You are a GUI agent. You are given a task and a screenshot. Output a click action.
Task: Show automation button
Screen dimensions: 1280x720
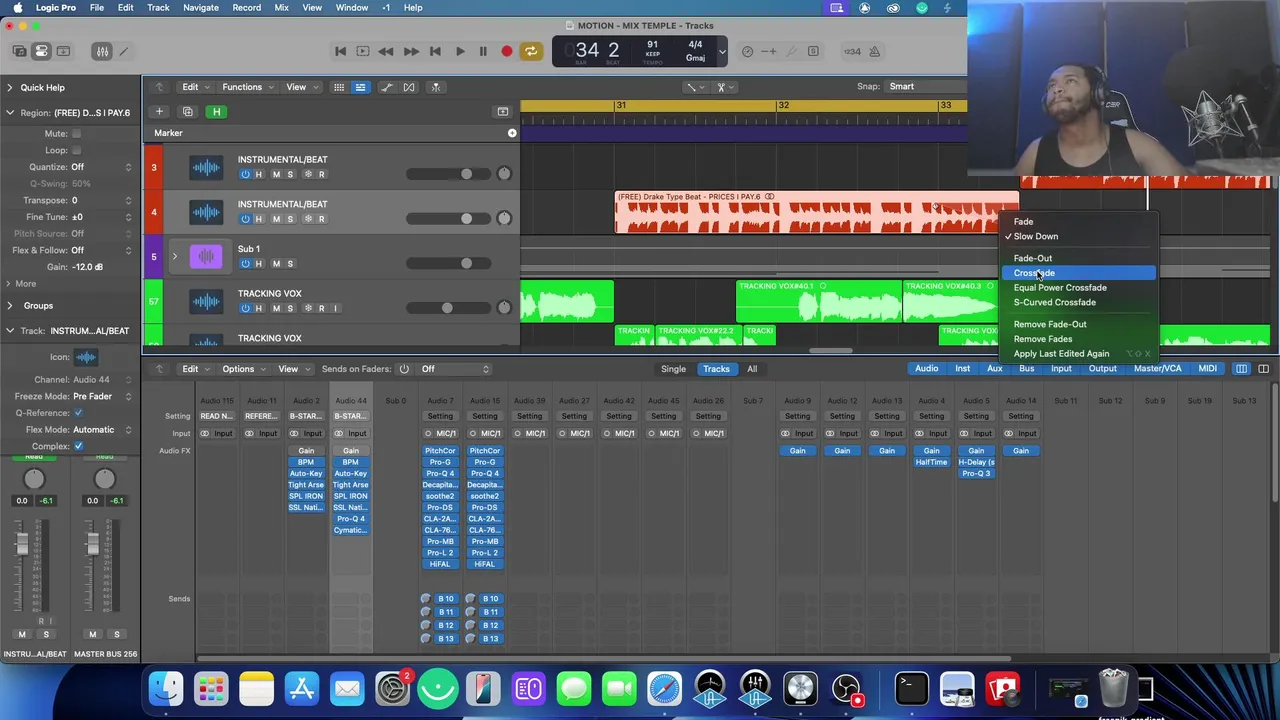[x=387, y=87]
